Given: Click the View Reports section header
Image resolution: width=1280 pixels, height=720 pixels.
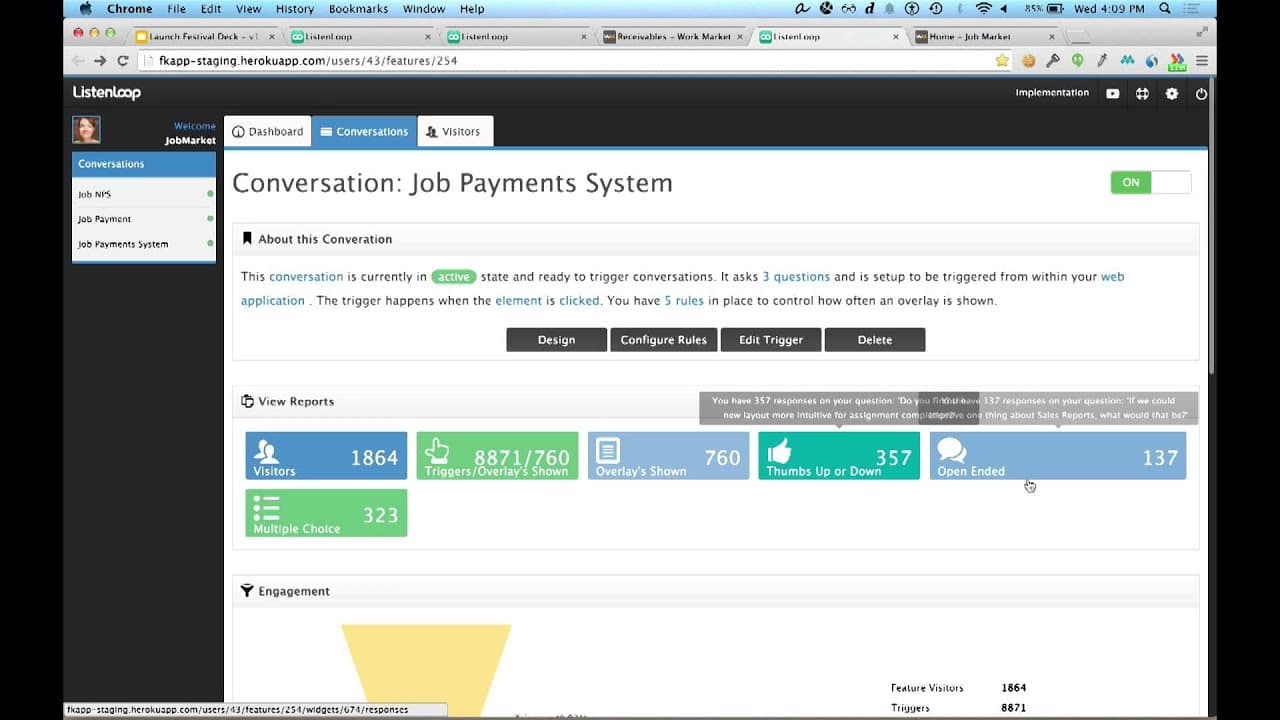Looking at the screenshot, I should (x=715, y=401).
